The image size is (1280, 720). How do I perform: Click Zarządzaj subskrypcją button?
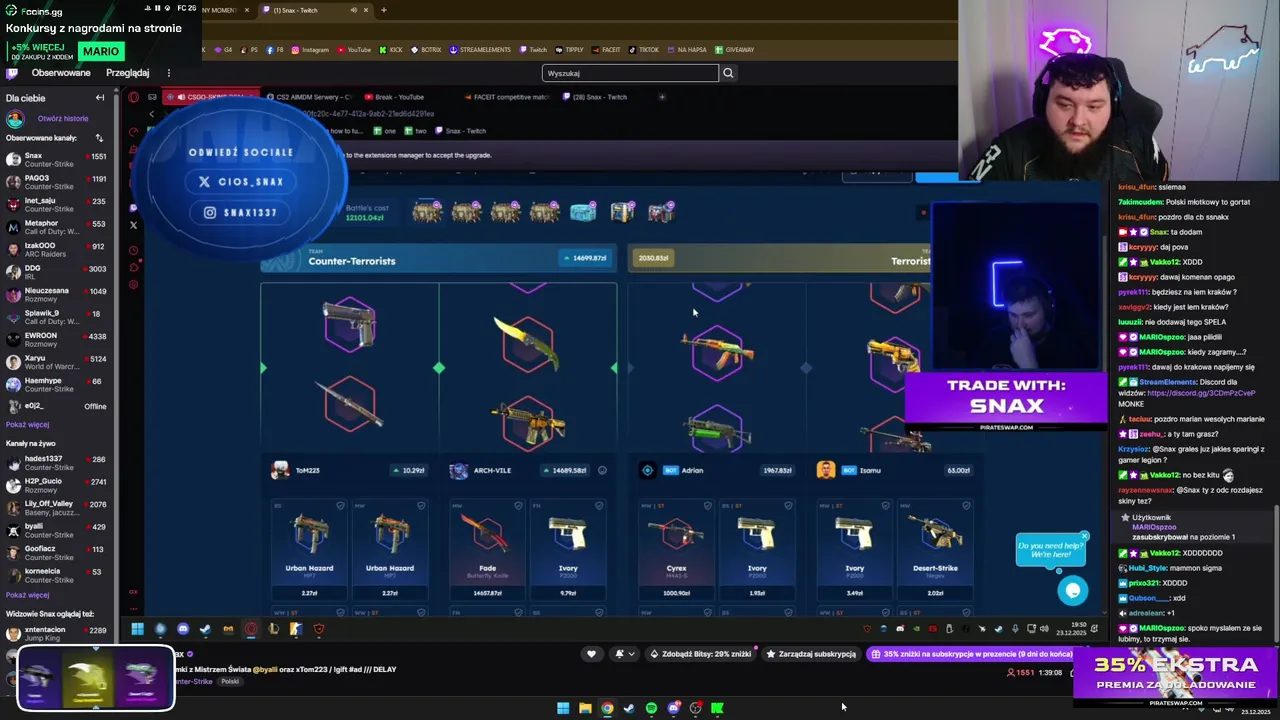[811, 654]
